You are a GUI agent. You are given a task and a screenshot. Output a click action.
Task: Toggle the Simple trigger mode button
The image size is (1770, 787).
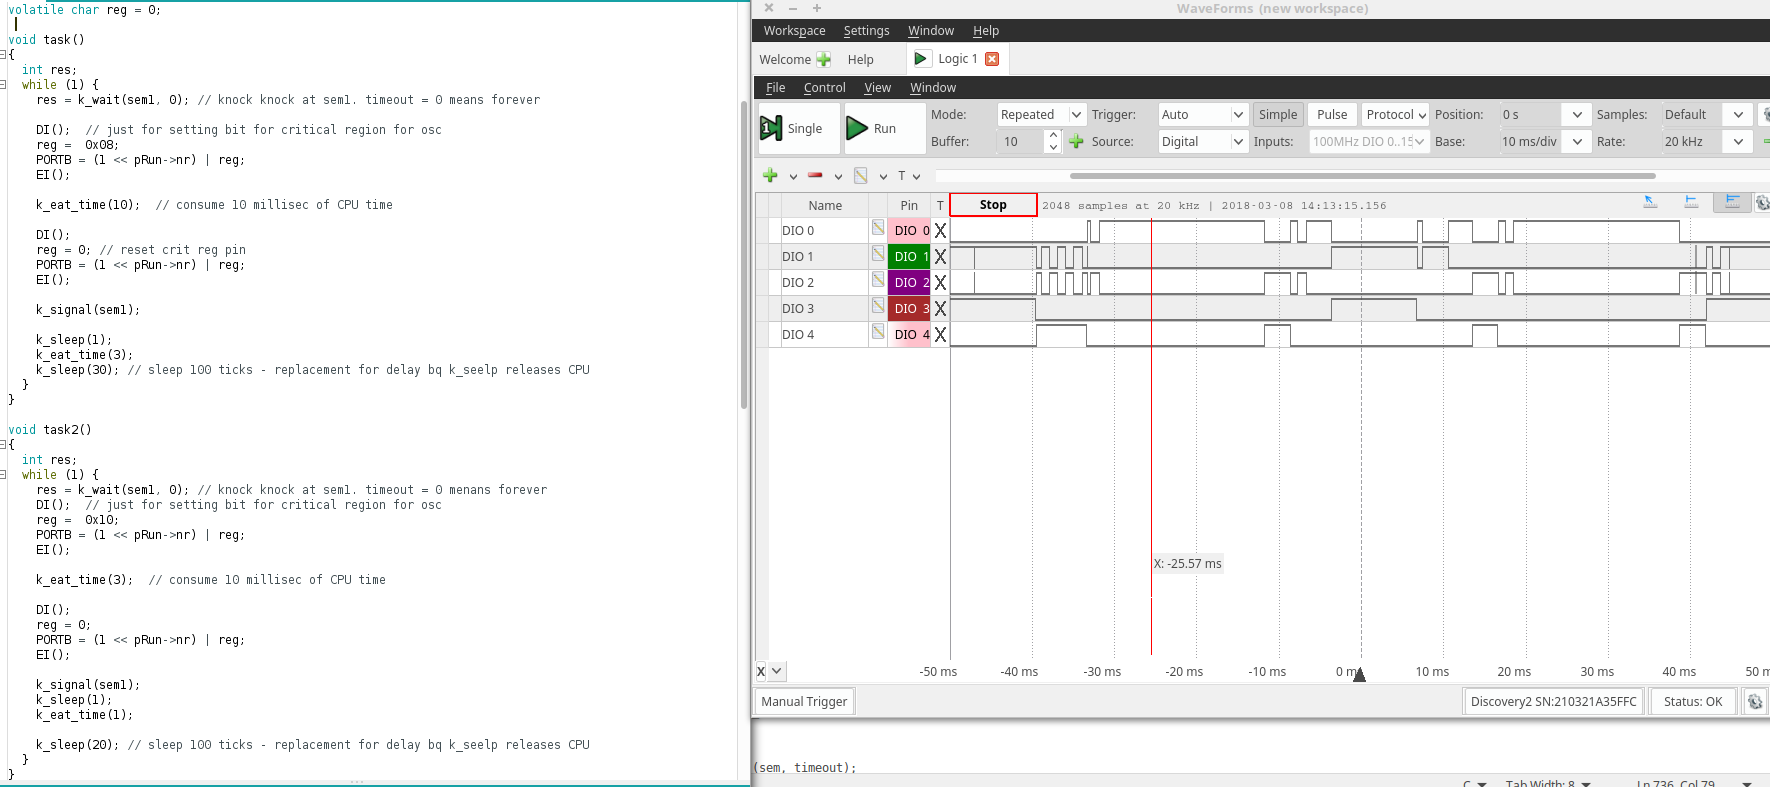(x=1277, y=115)
